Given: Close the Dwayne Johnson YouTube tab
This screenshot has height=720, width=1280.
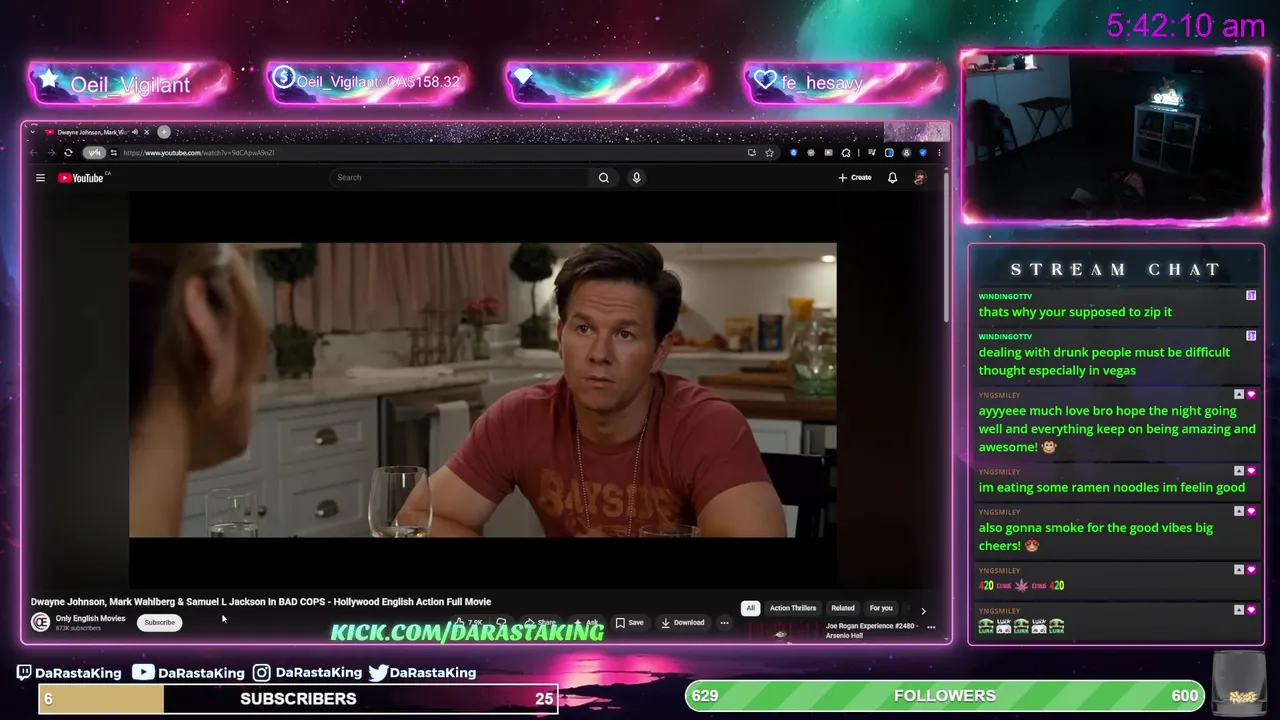Looking at the screenshot, I should click(146, 132).
